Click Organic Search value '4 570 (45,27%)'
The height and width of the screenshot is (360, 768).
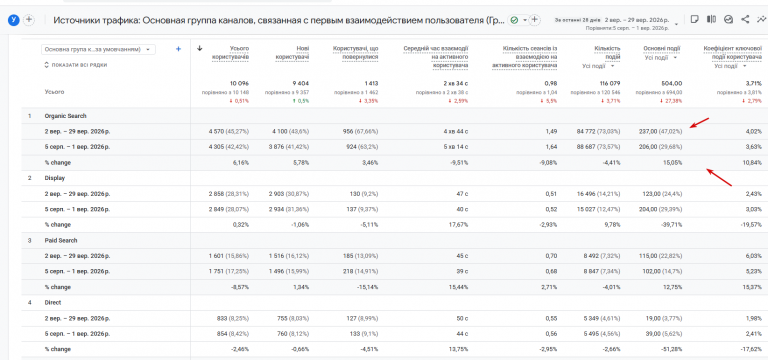click(229, 132)
